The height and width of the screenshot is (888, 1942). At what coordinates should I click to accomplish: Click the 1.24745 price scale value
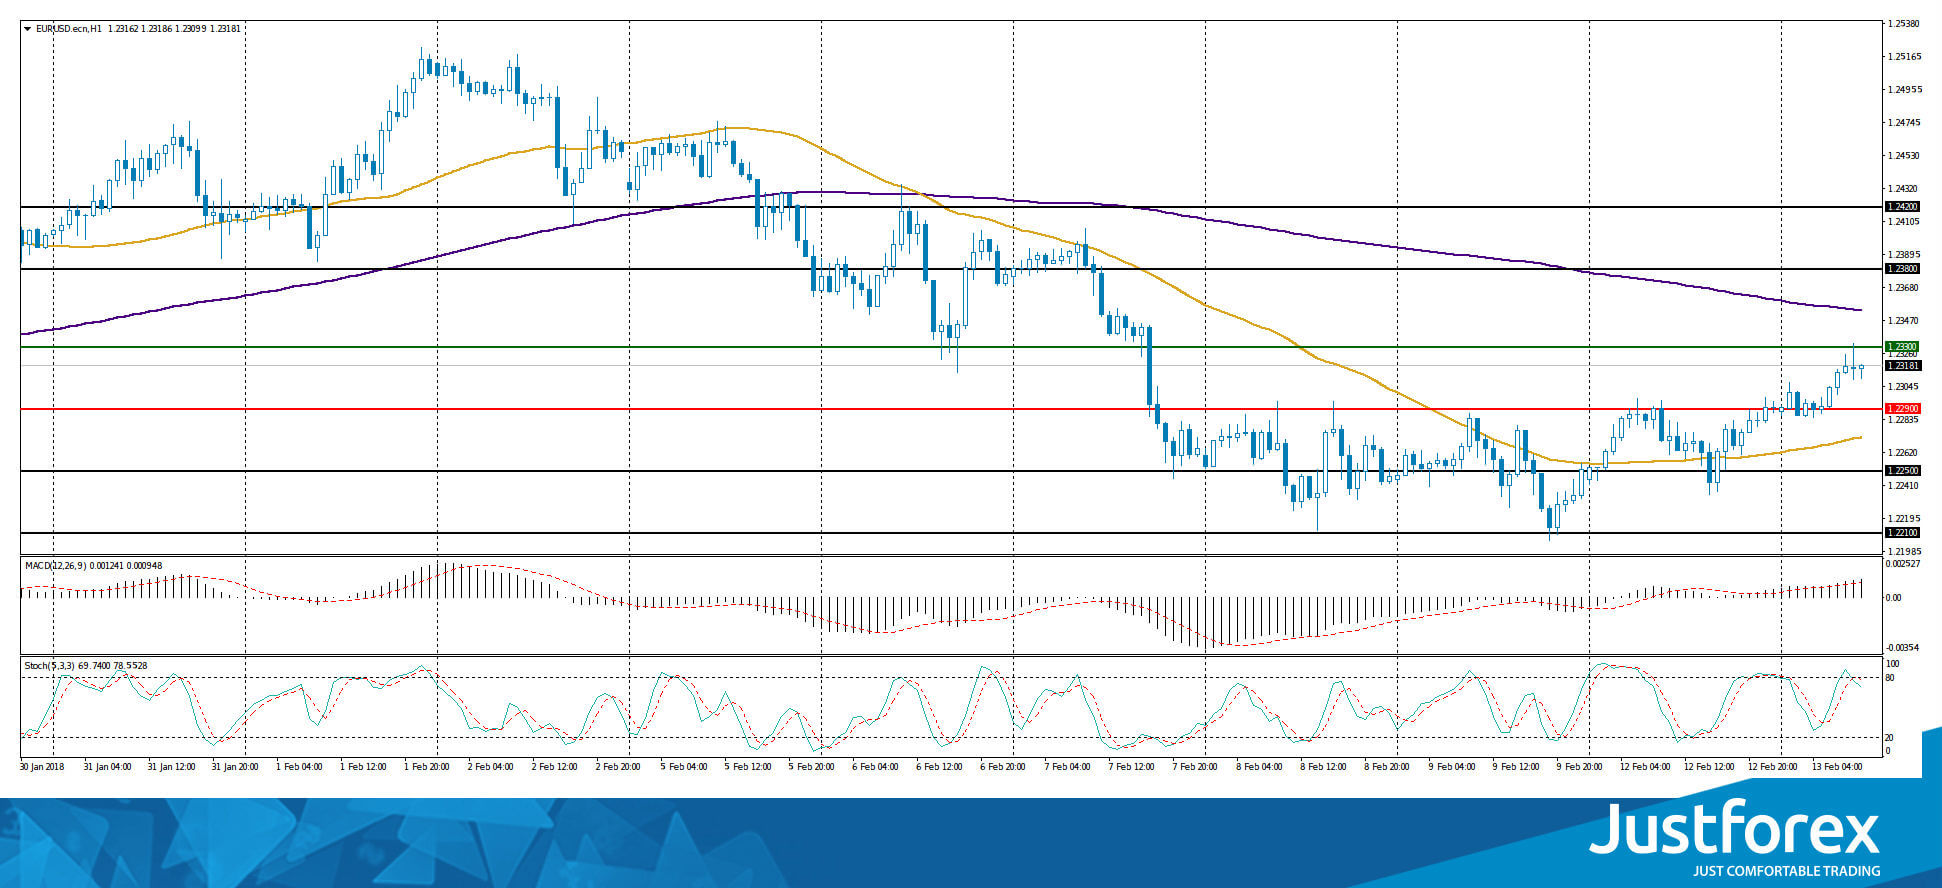(1903, 123)
